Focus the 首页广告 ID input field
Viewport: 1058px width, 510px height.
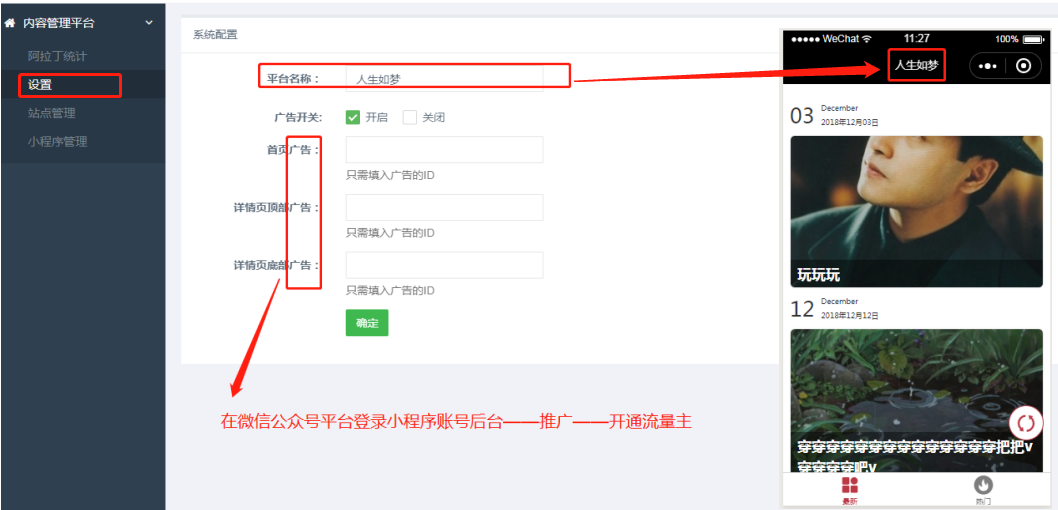tap(444, 150)
